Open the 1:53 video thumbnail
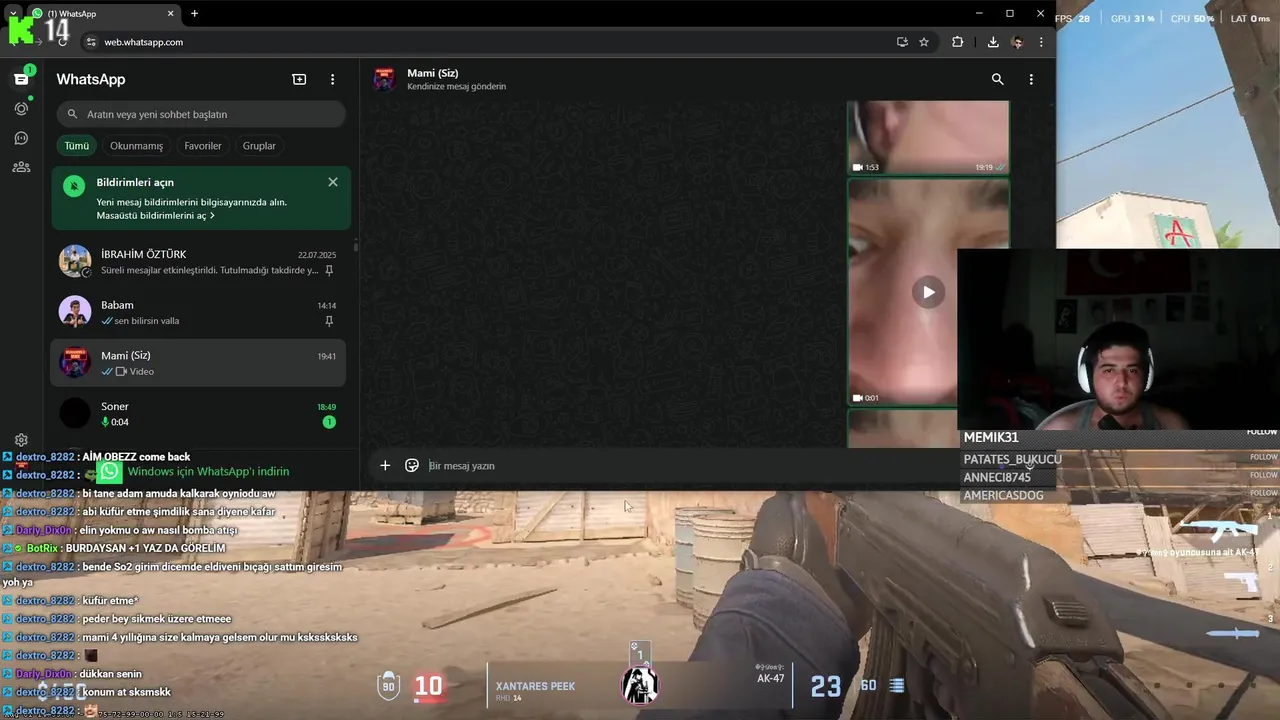 (928, 137)
